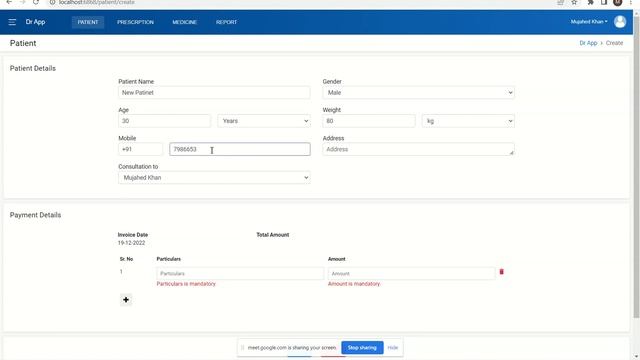Bookmark page with the star icon
This screenshot has height=360, width=640.
coord(574,2)
